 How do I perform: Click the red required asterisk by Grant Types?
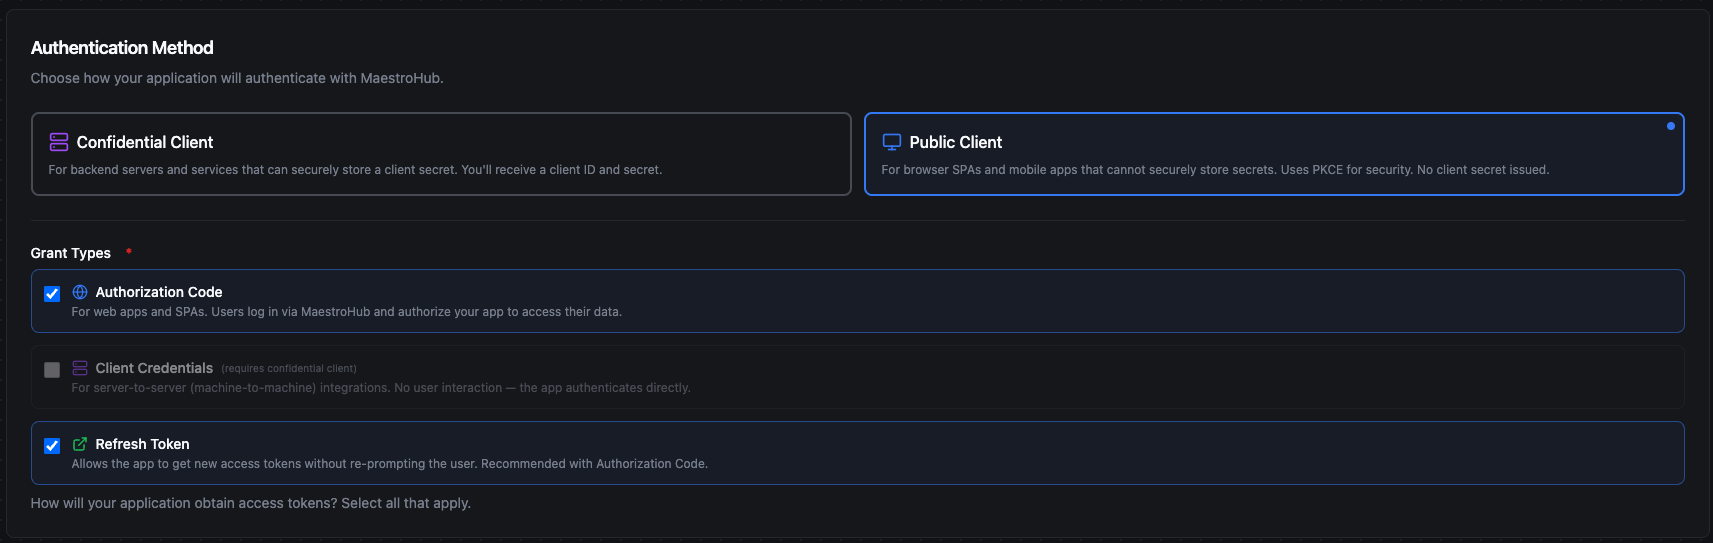tap(129, 251)
